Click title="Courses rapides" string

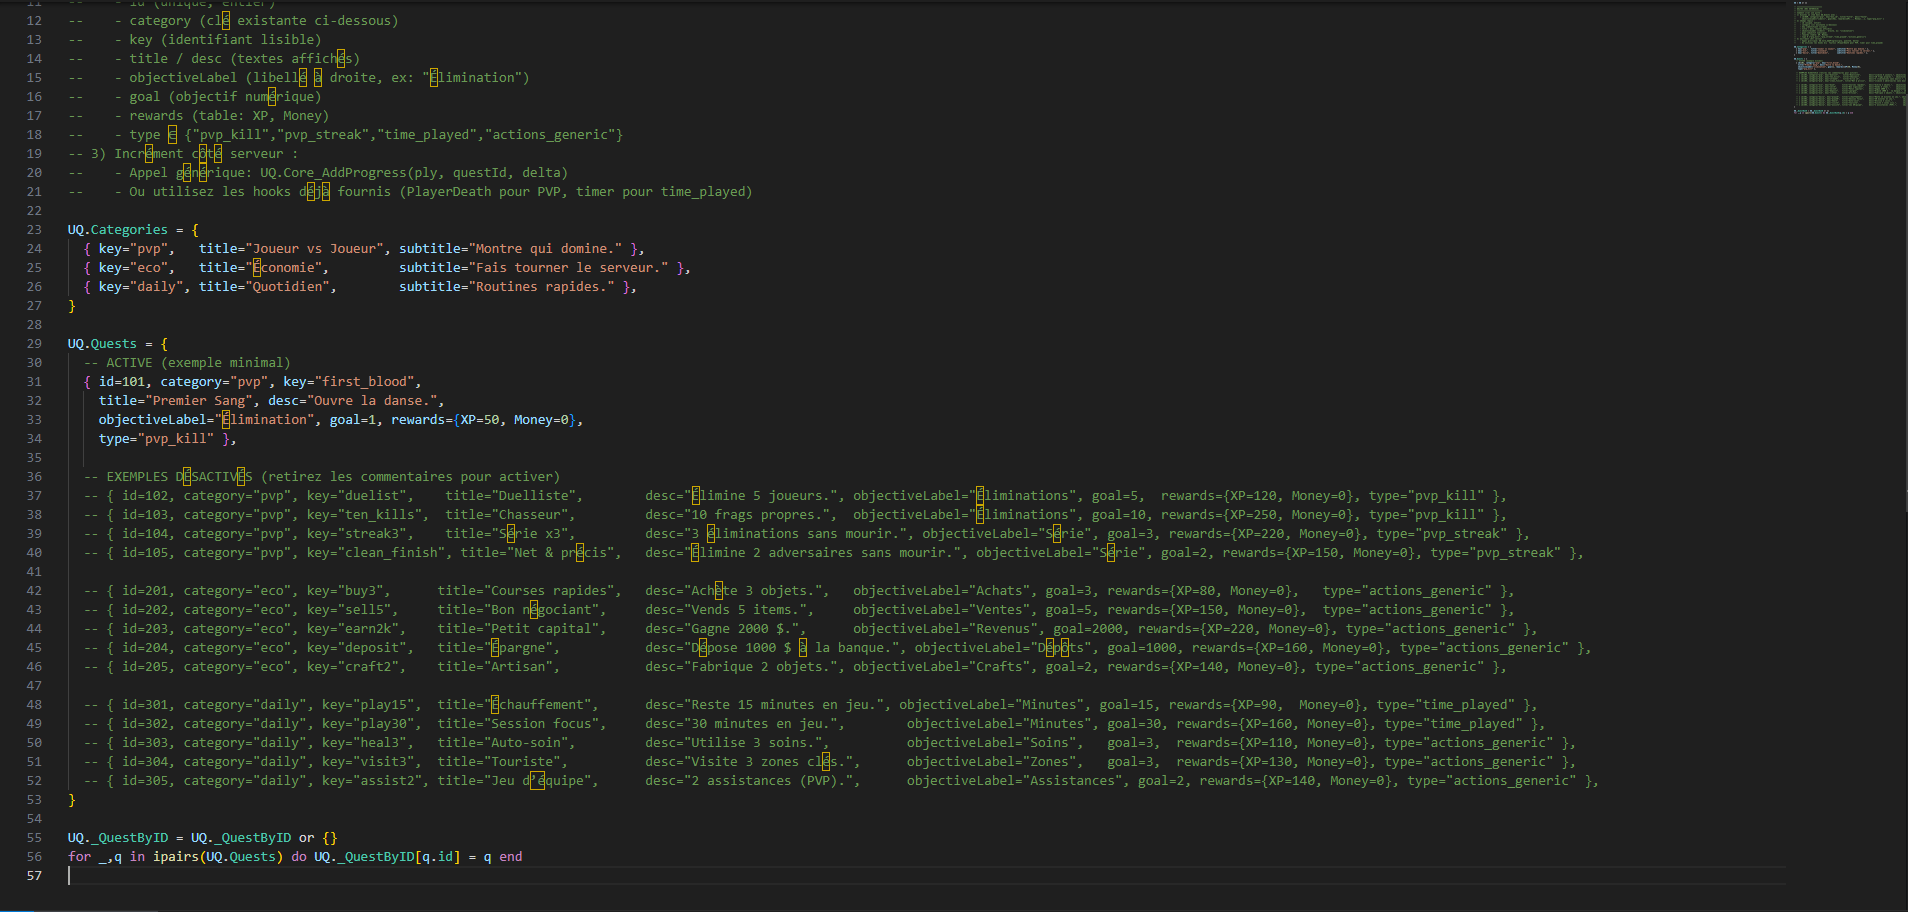tap(526, 591)
